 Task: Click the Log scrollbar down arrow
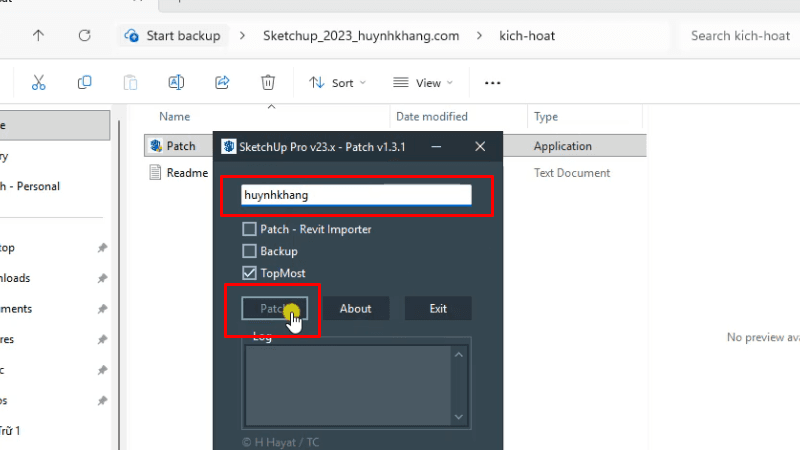[x=459, y=417]
